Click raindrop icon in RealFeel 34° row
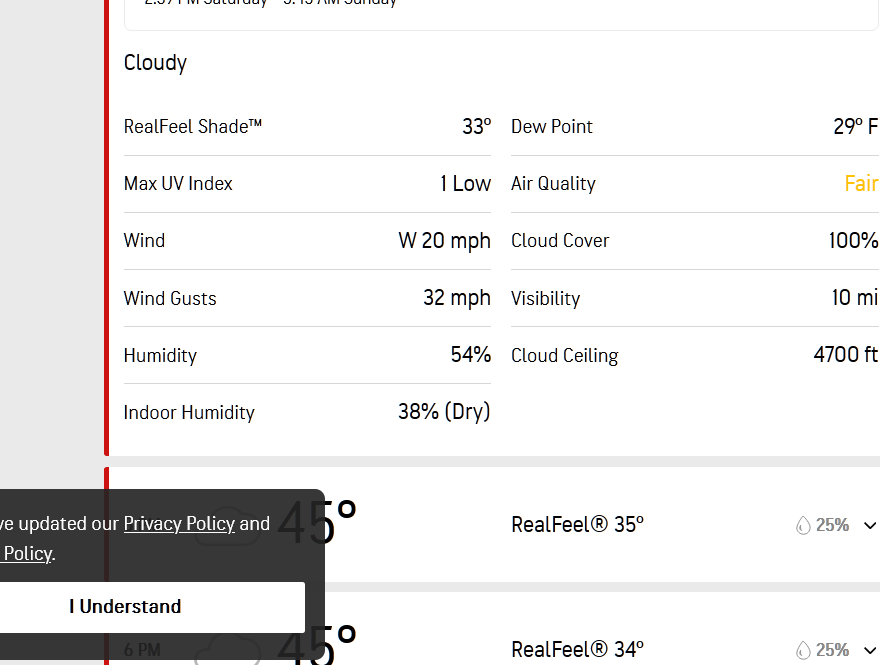This screenshot has height=665, width=880. [803, 650]
